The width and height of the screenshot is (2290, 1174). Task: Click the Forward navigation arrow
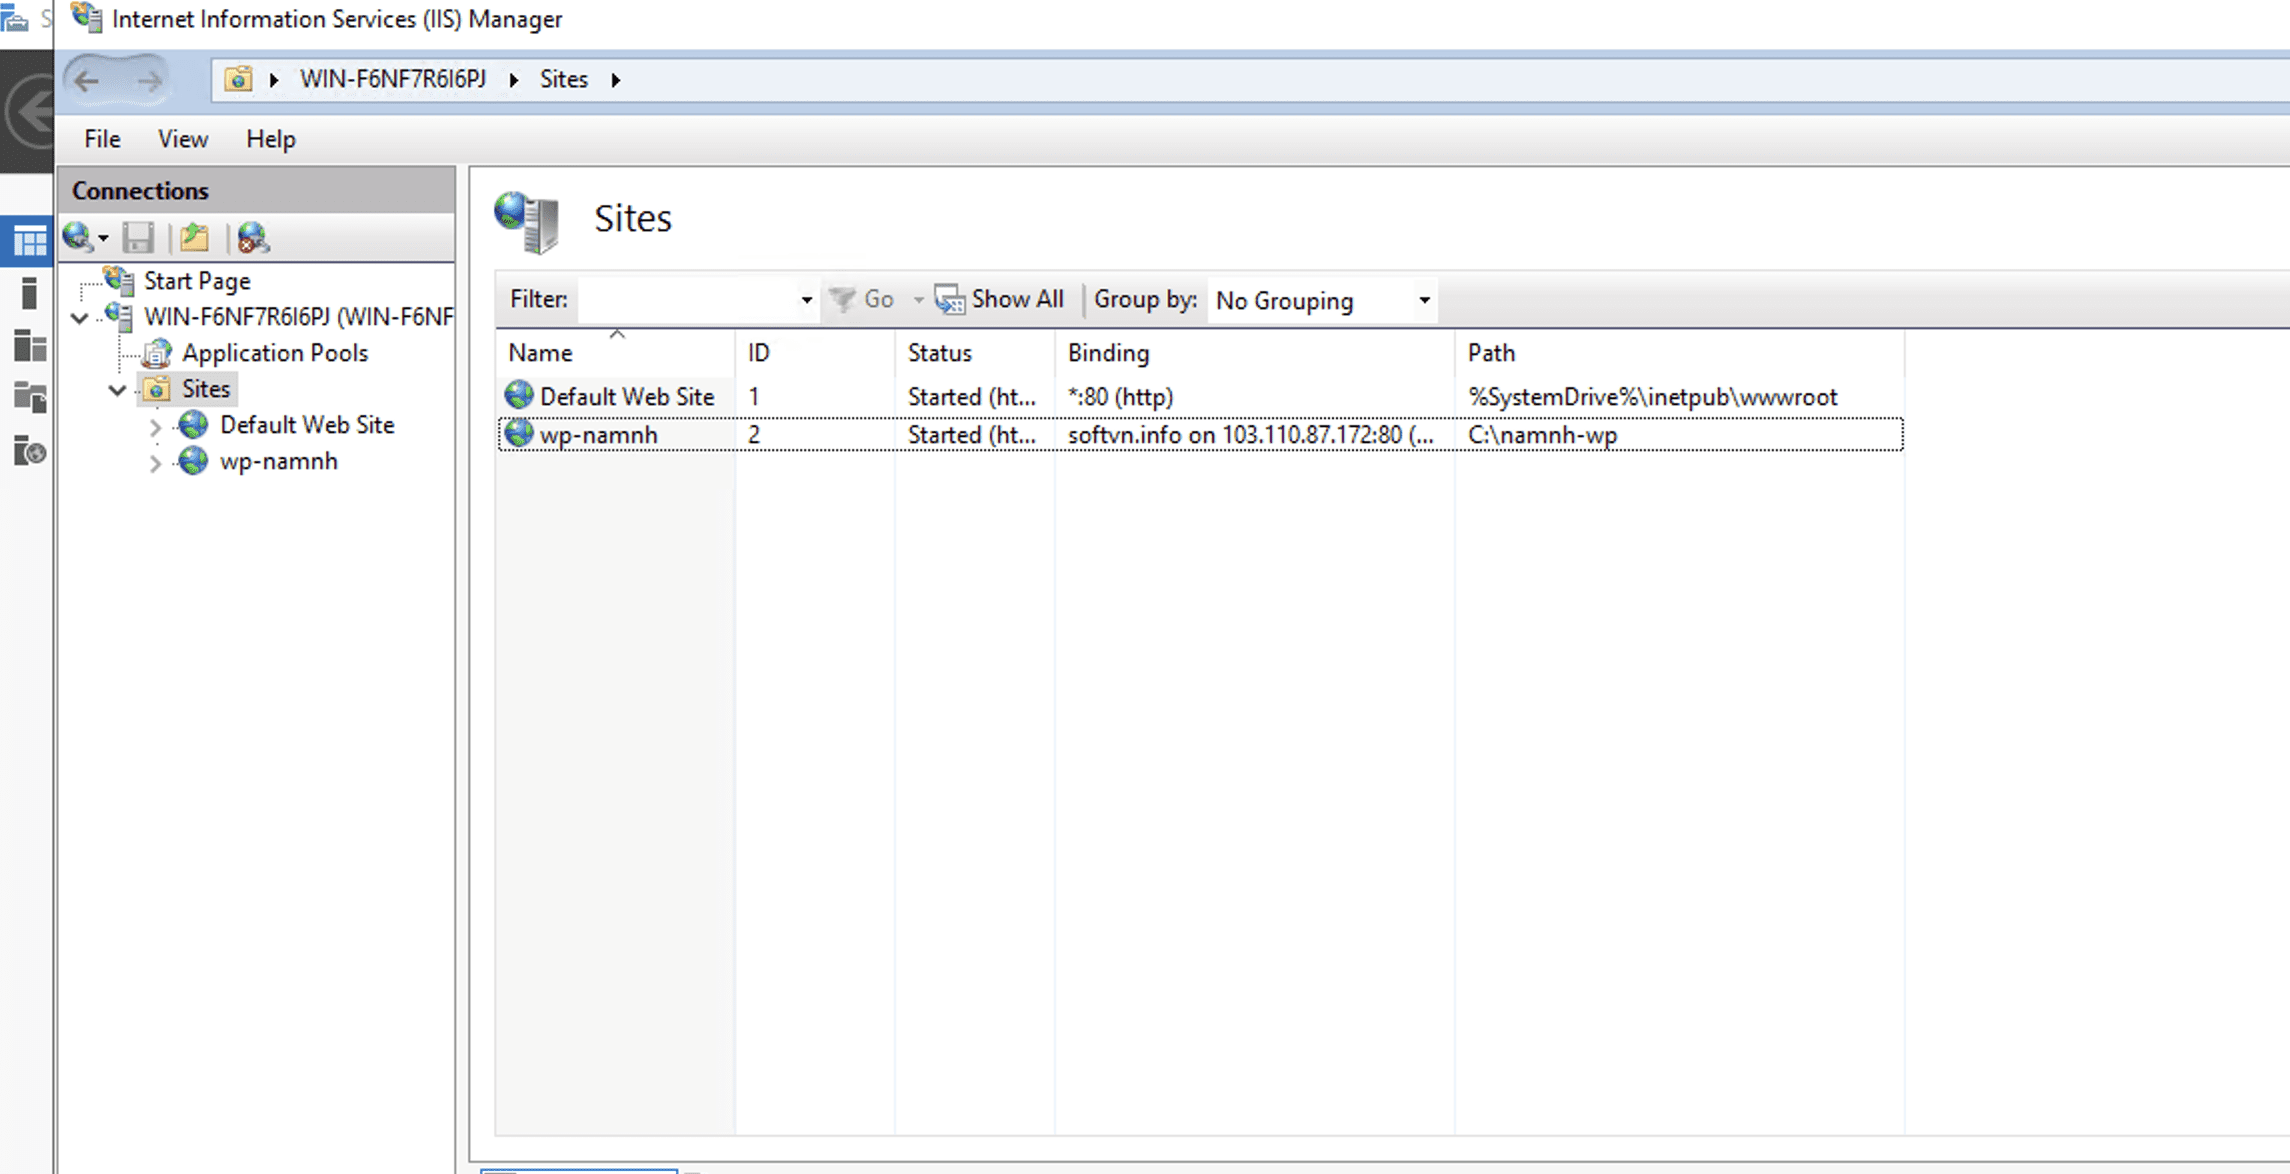[x=149, y=80]
